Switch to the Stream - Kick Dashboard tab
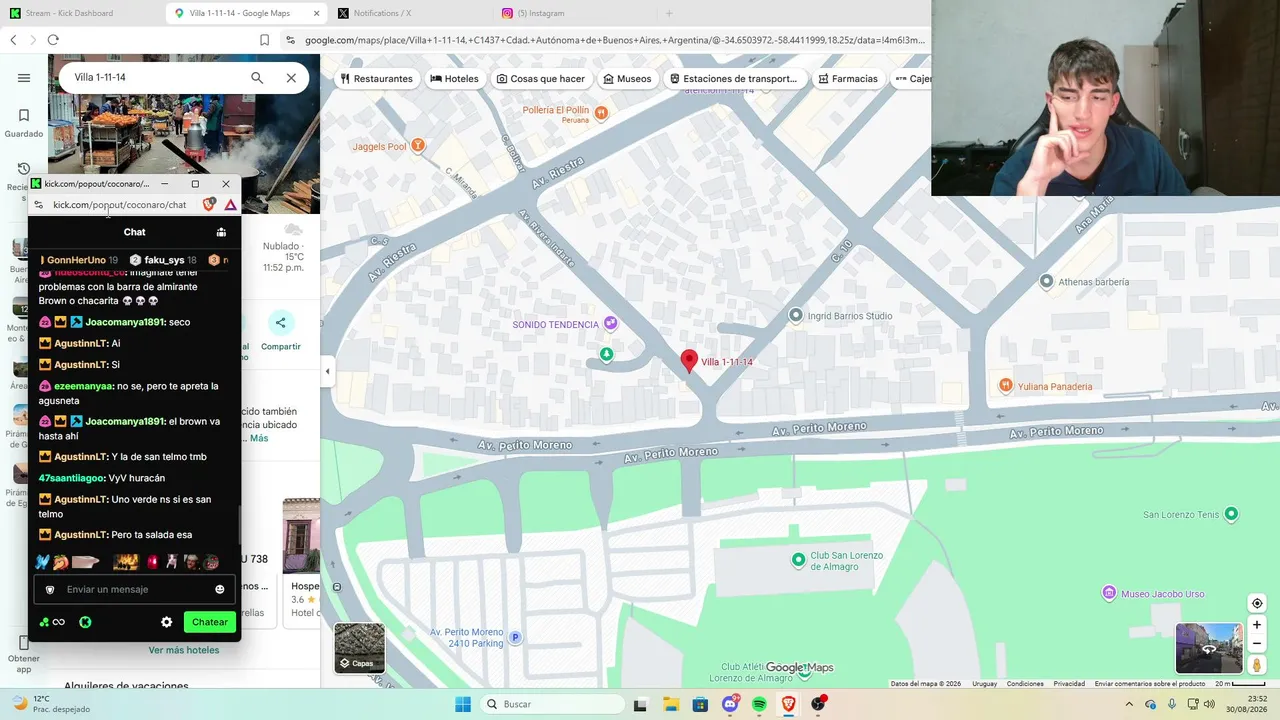Image resolution: width=1280 pixels, height=720 pixels. 82,13
